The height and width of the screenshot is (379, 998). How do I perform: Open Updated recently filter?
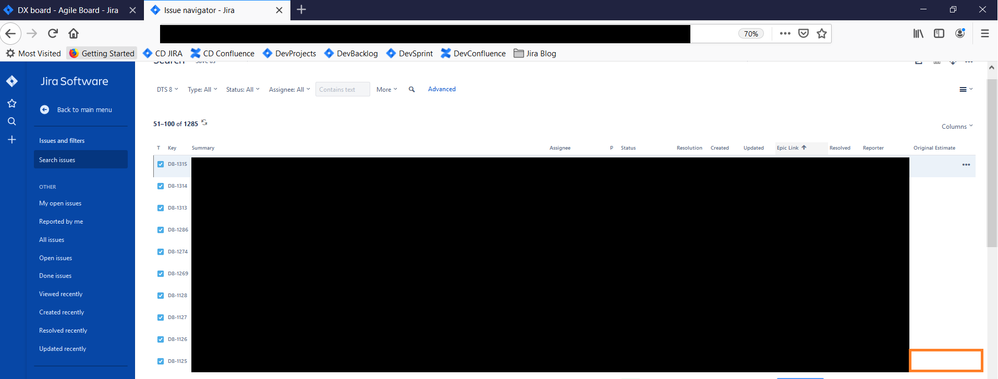tap(62, 349)
